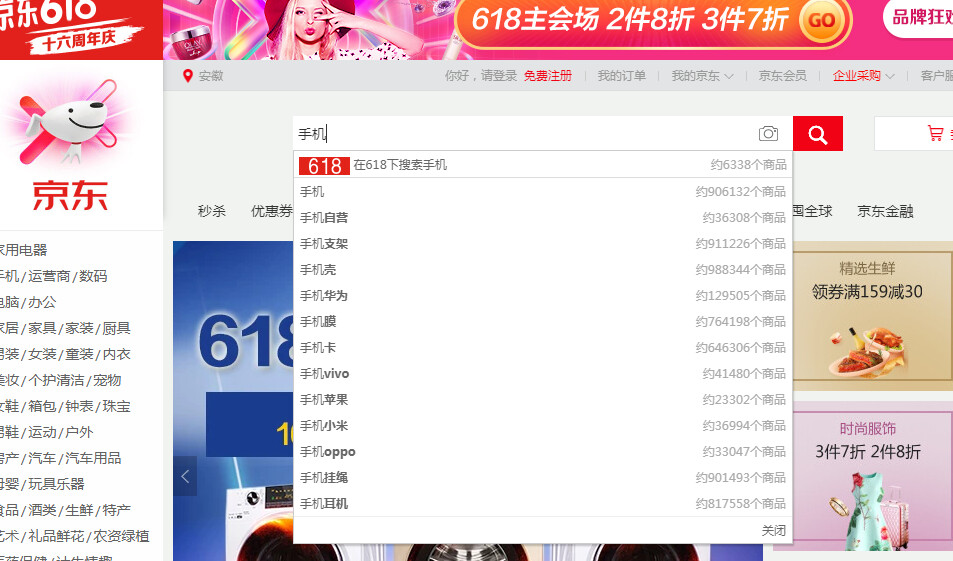Click the 秒杀 navigation link
Image resolution: width=953 pixels, height=561 pixels.
(212, 211)
